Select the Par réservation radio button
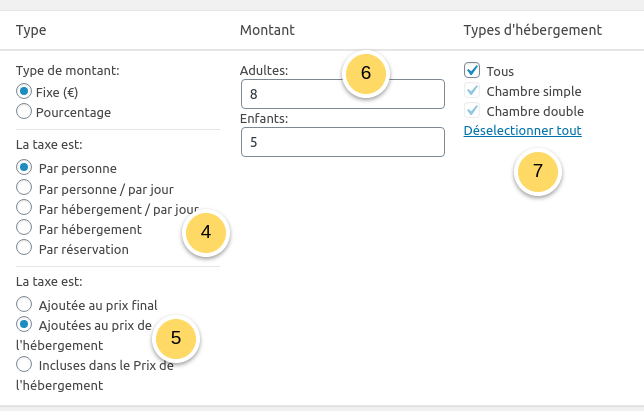The width and height of the screenshot is (644, 411). (25, 248)
